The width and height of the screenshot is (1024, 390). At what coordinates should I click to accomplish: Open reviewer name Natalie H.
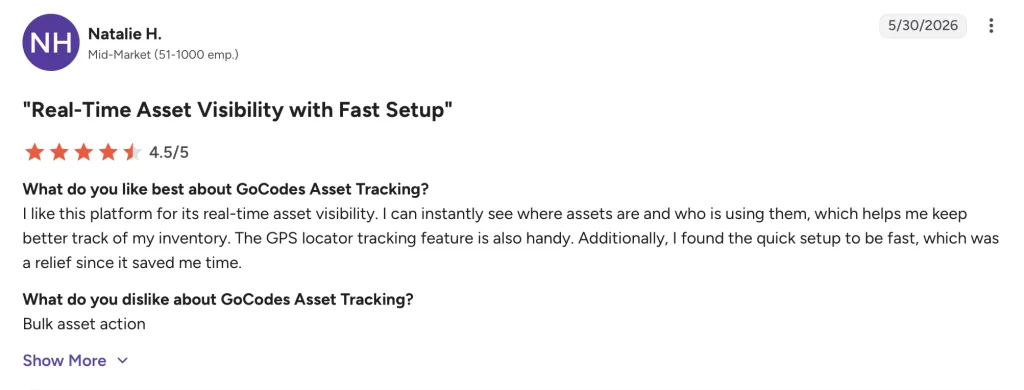click(124, 34)
